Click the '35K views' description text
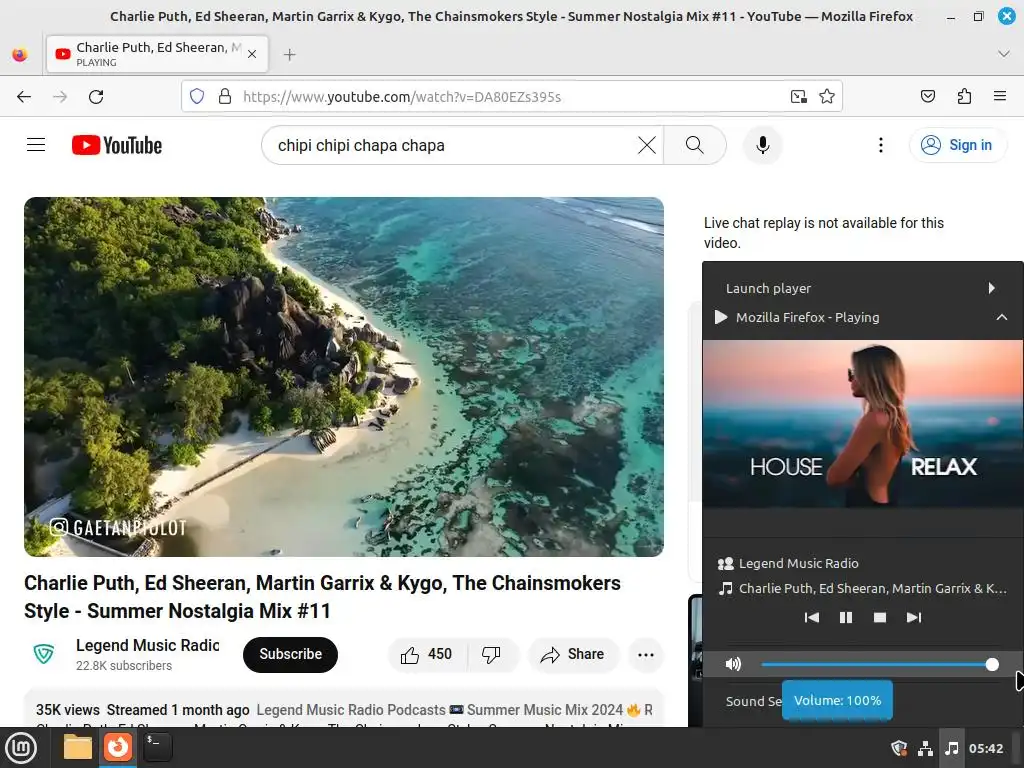 pyautogui.click(x=68, y=710)
